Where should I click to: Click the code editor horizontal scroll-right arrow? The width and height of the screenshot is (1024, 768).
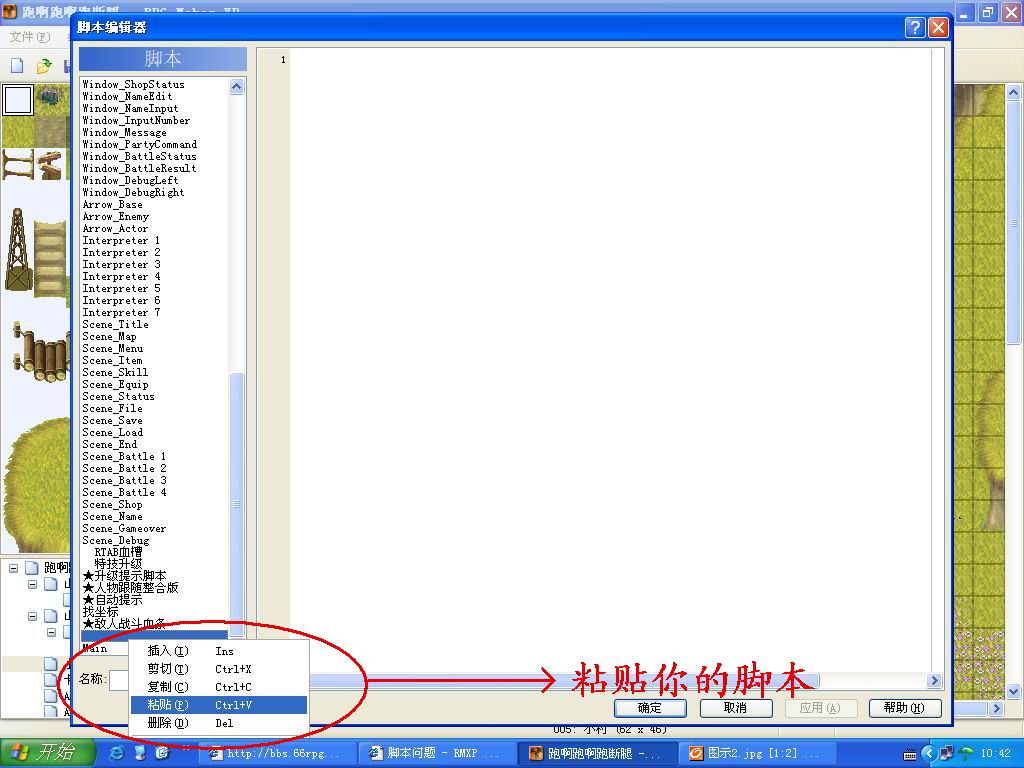tap(935, 680)
